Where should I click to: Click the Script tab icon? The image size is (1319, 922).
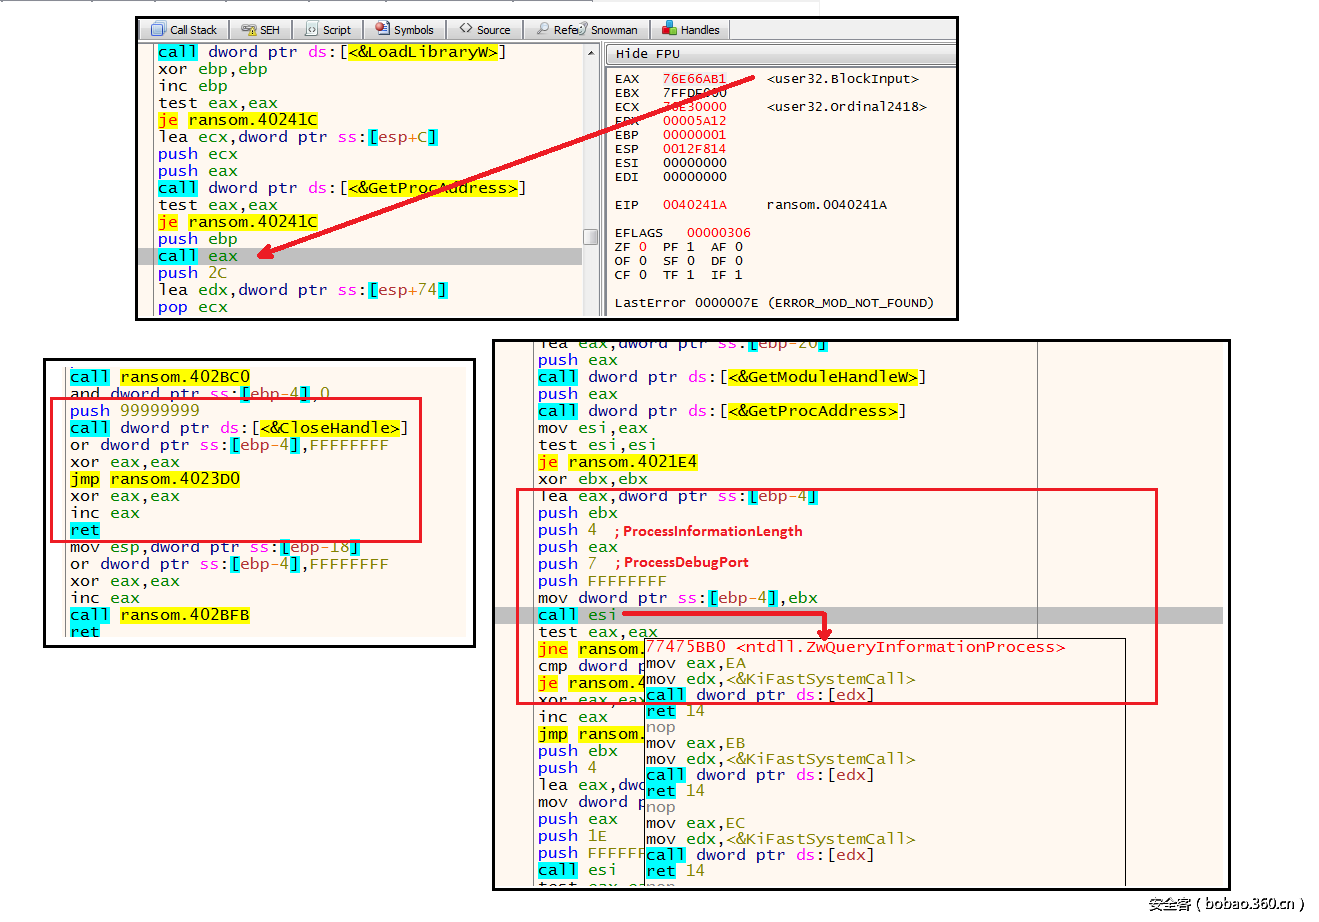[x=312, y=30]
